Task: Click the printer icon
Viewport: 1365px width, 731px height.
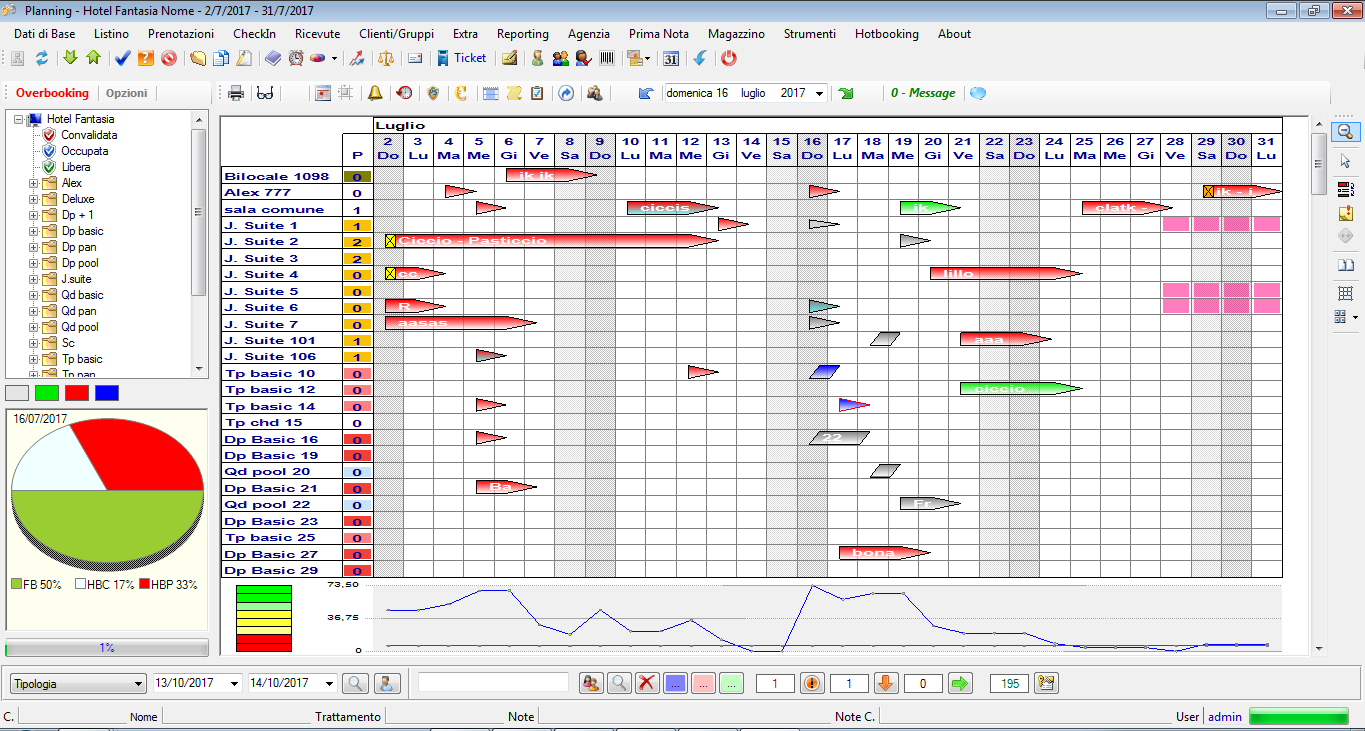Action: click(237, 93)
